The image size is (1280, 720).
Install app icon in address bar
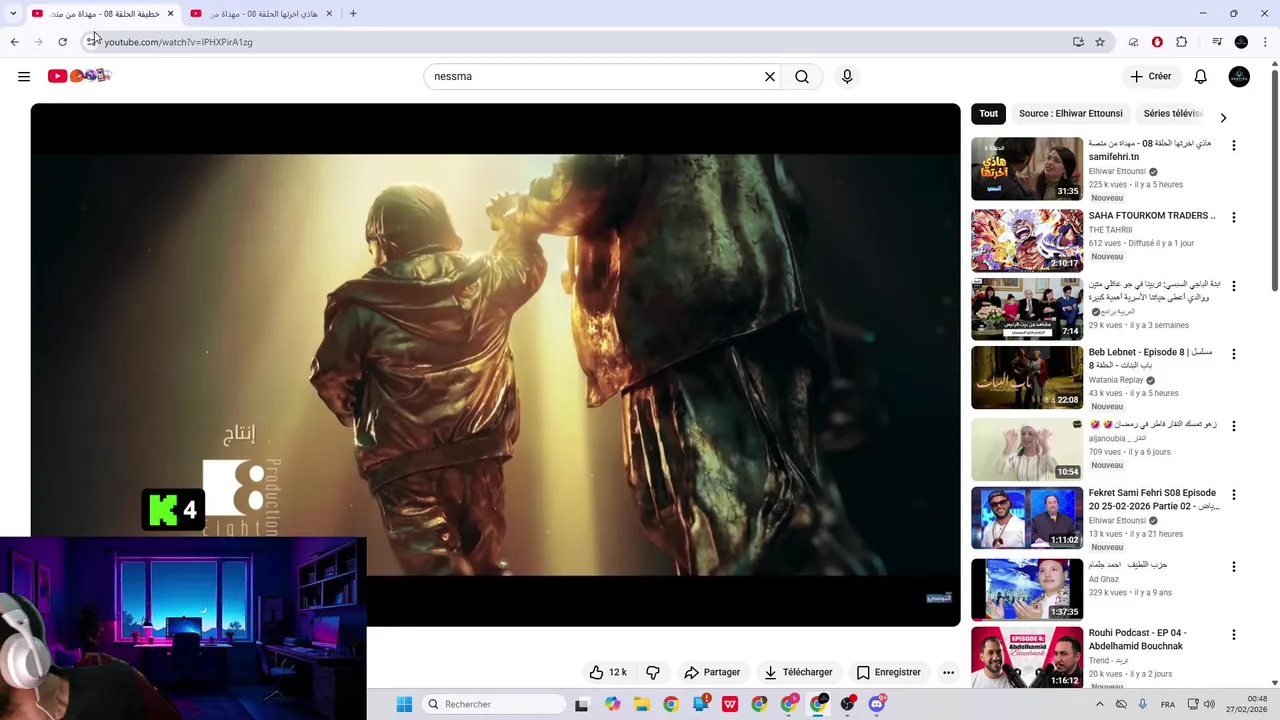click(x=1078, y=42)
